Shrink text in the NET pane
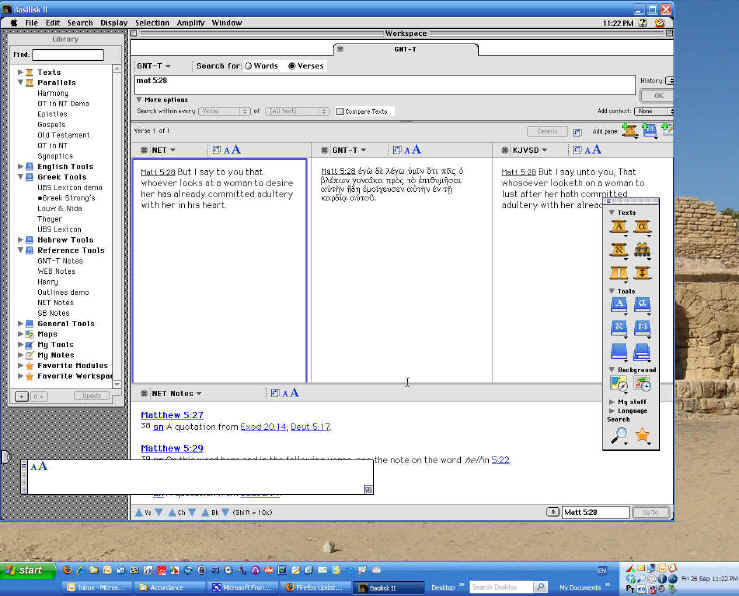 pos(227,151)
